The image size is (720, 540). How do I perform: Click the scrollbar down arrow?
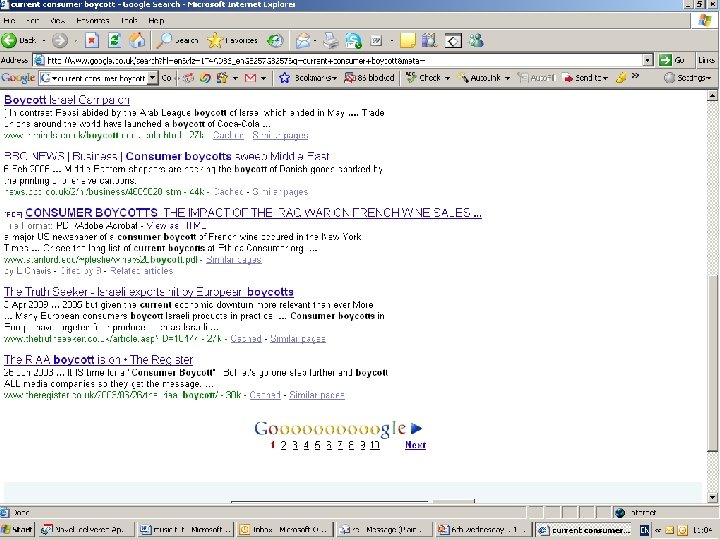(x=712, y=497)
